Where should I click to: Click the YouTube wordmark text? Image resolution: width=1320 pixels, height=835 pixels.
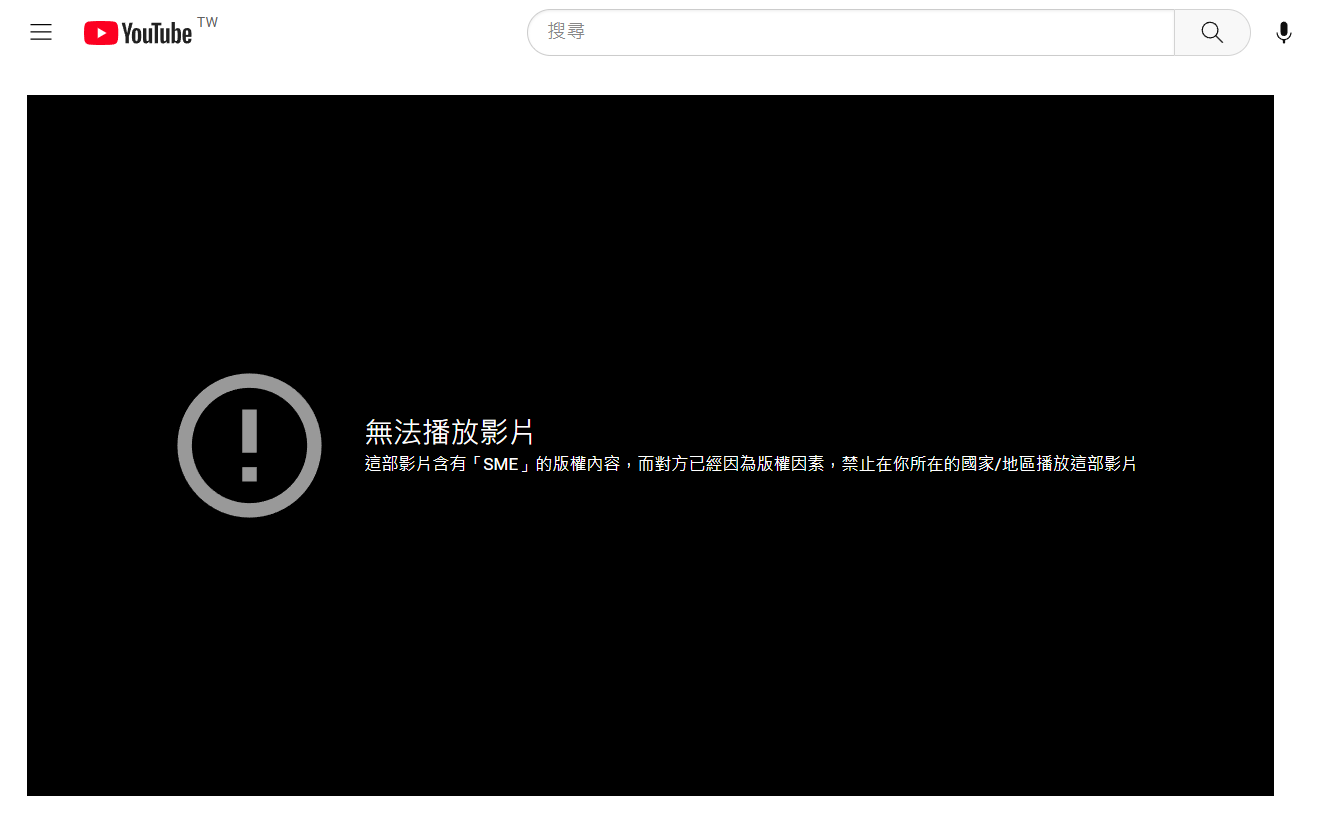[x=157, y=34]
